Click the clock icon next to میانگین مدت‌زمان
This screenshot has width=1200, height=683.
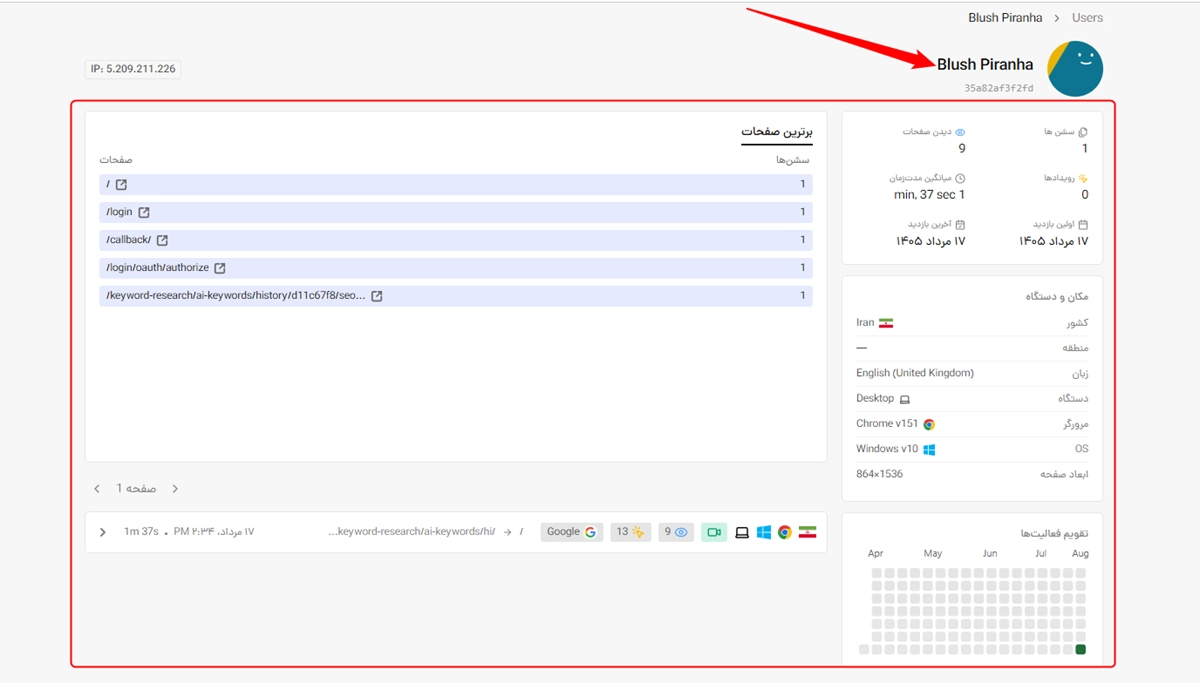[x=960, y=178]
